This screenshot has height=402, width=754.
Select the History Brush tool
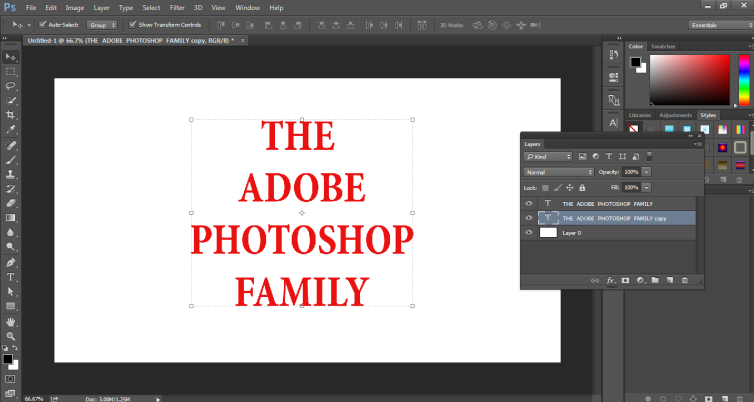pos(11,188)
